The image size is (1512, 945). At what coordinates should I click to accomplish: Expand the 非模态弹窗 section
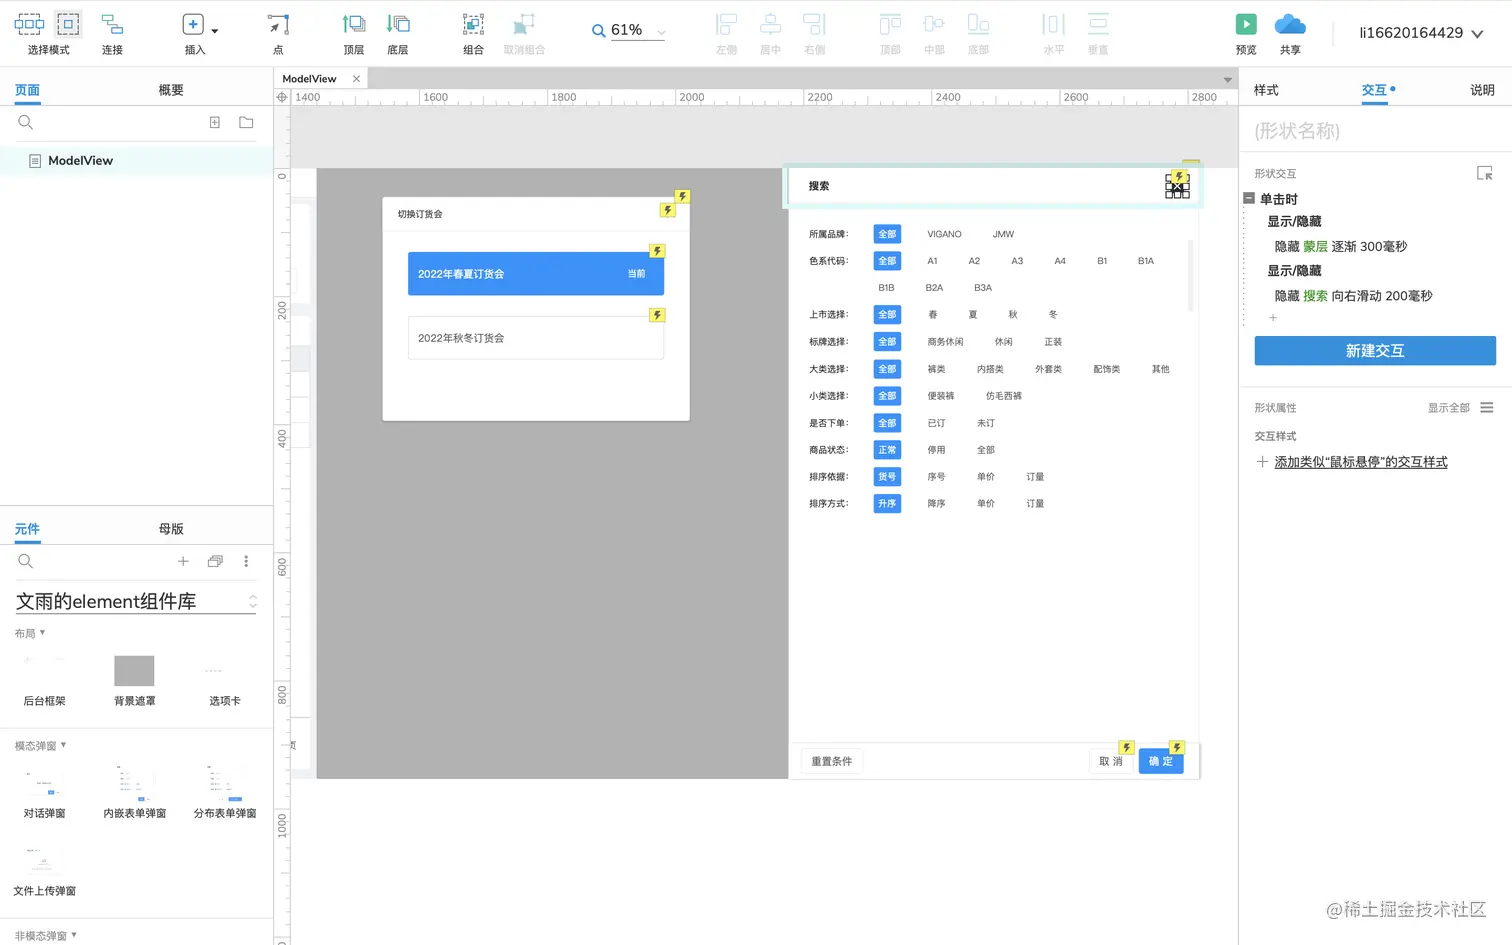[45, 935]
